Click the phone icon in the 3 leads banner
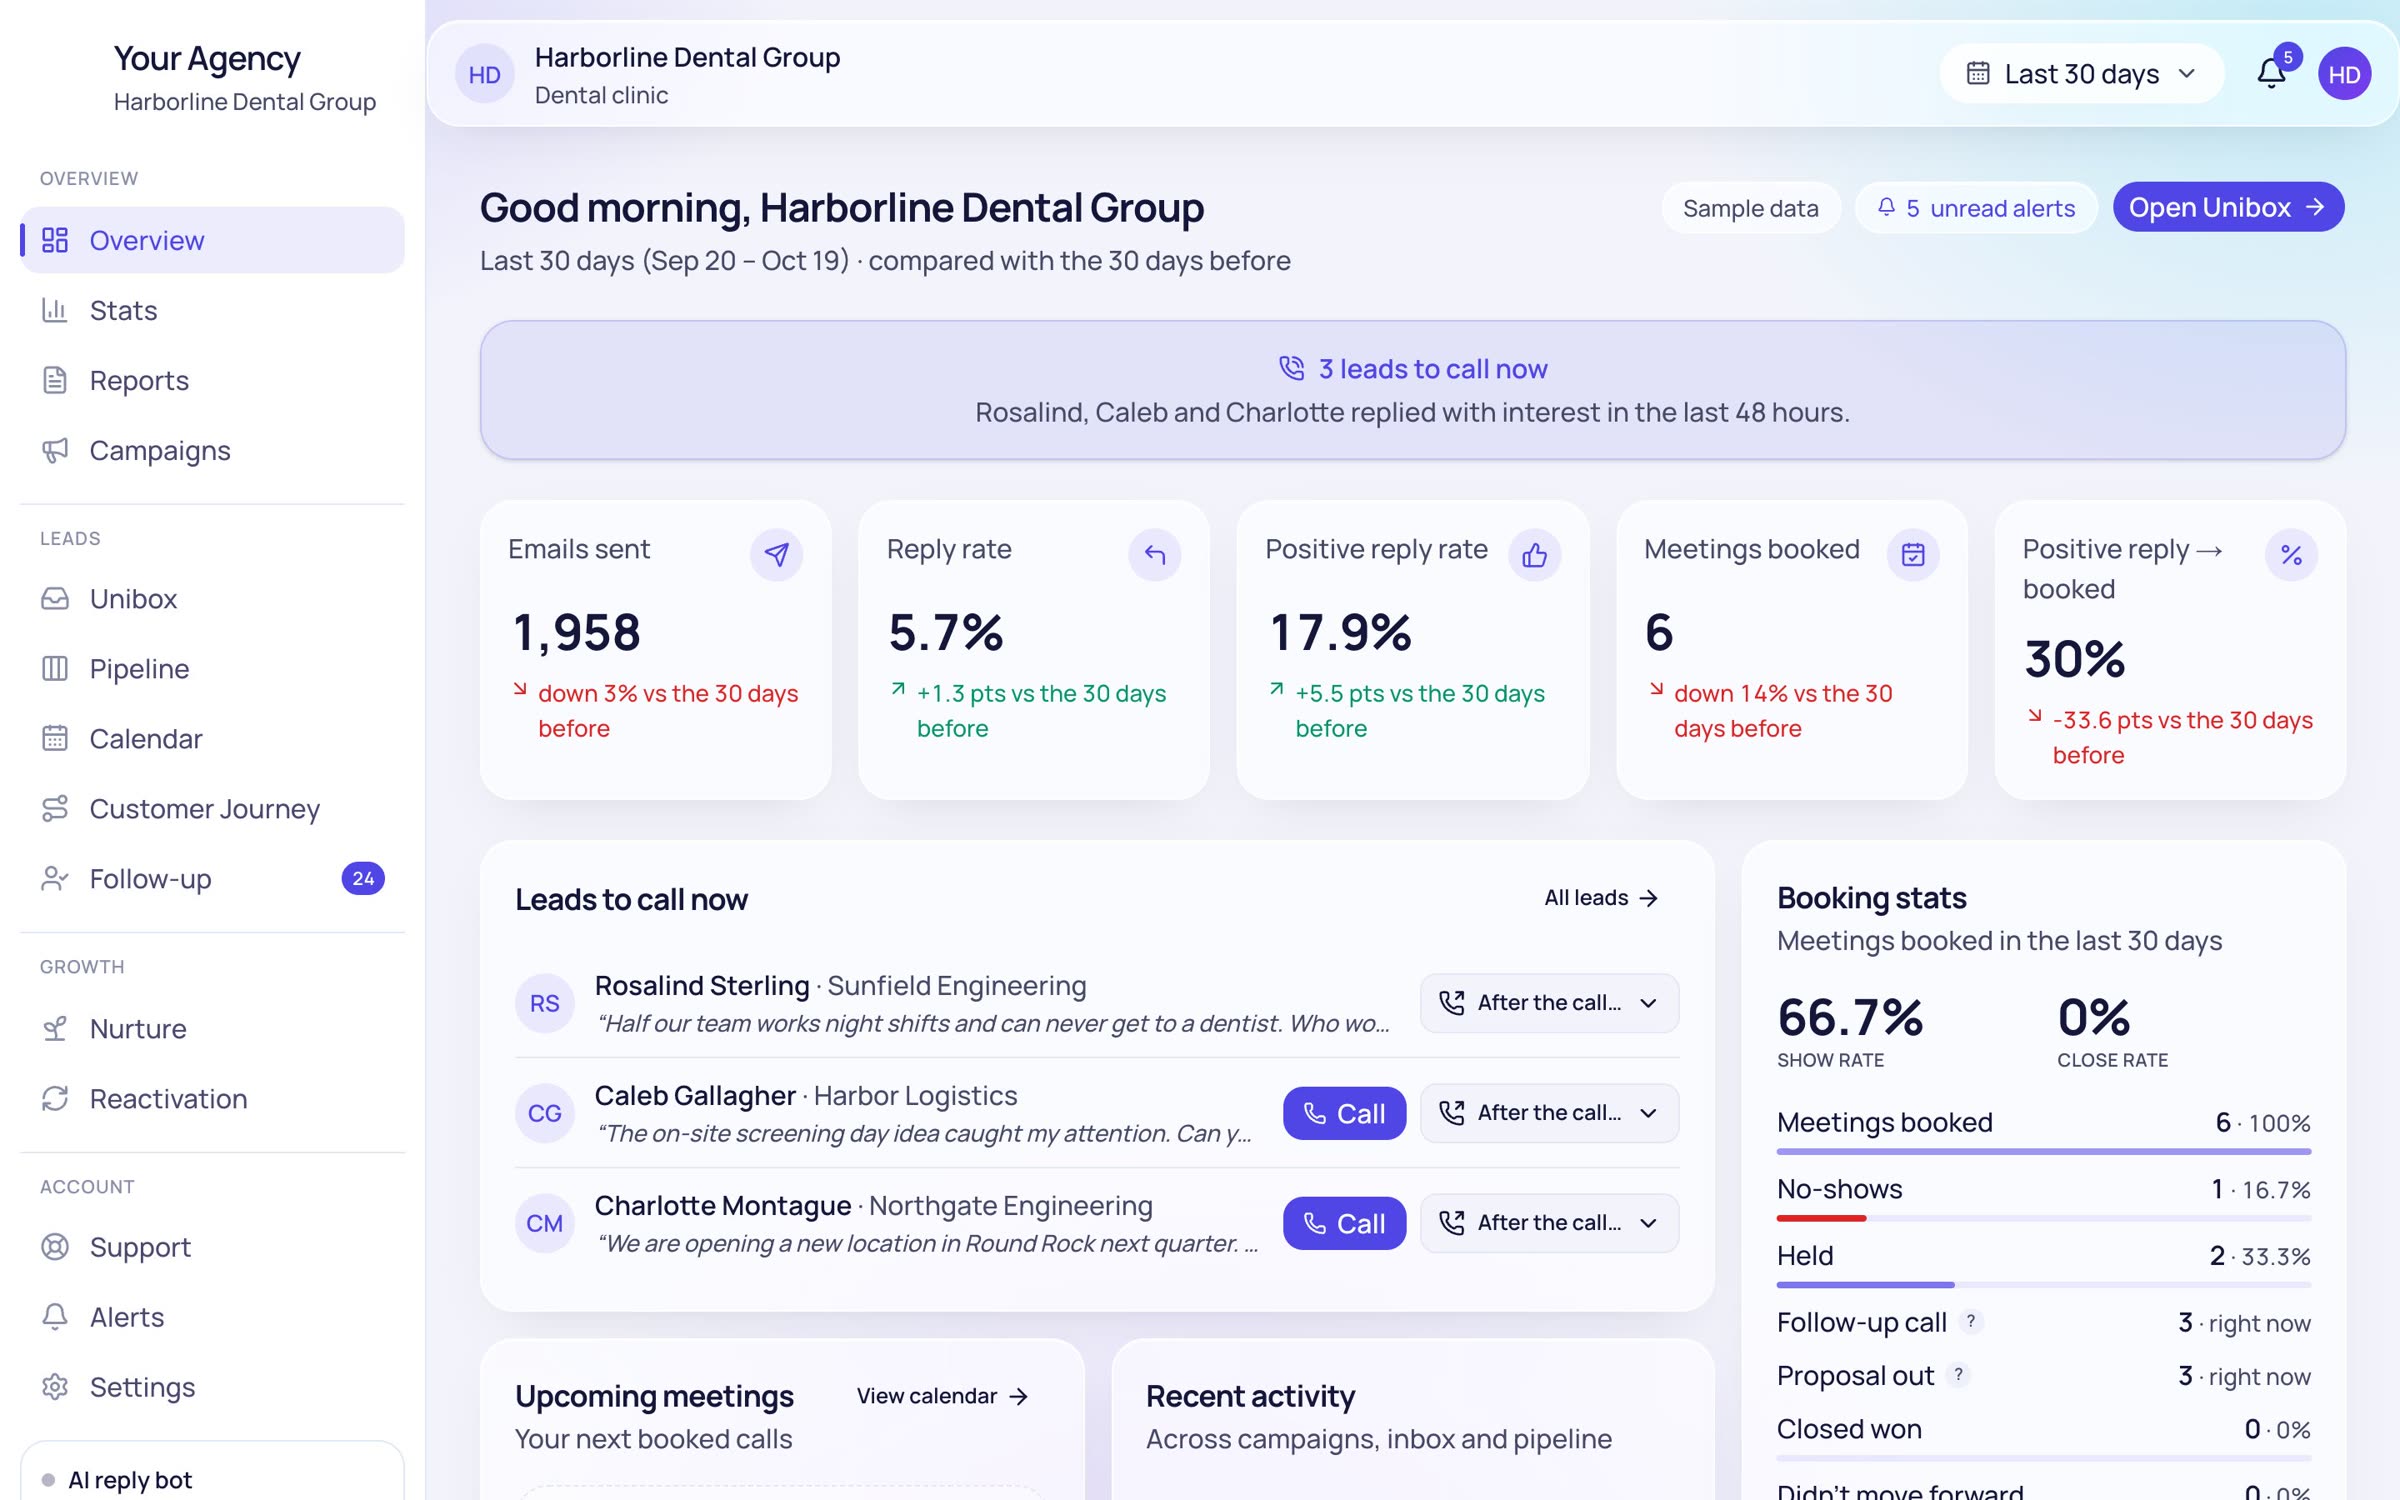Screen dimensions: 2400x1500 click(1291, 368)
